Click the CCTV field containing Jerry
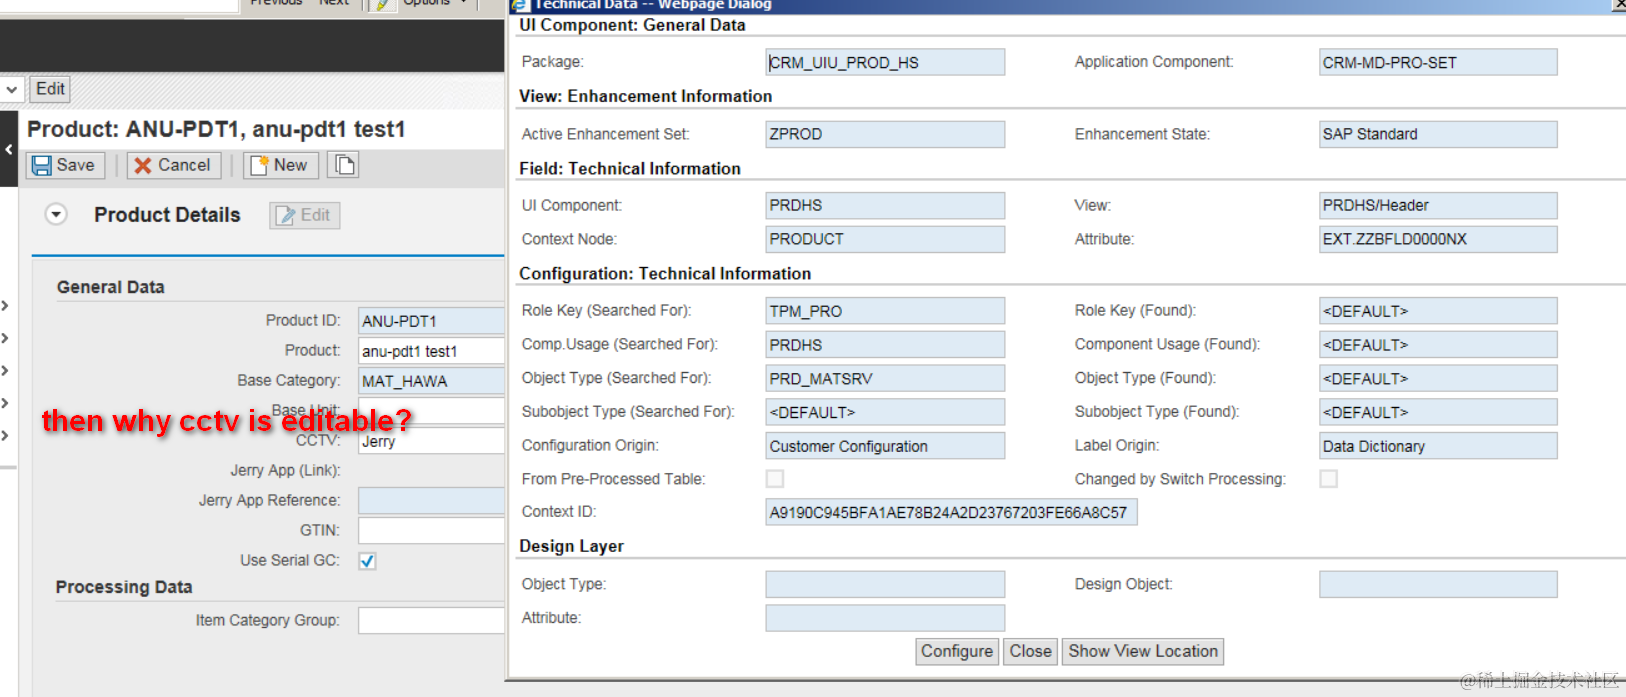The width and height of the screenshot is (1626, 697). click(x=431, y=441)
